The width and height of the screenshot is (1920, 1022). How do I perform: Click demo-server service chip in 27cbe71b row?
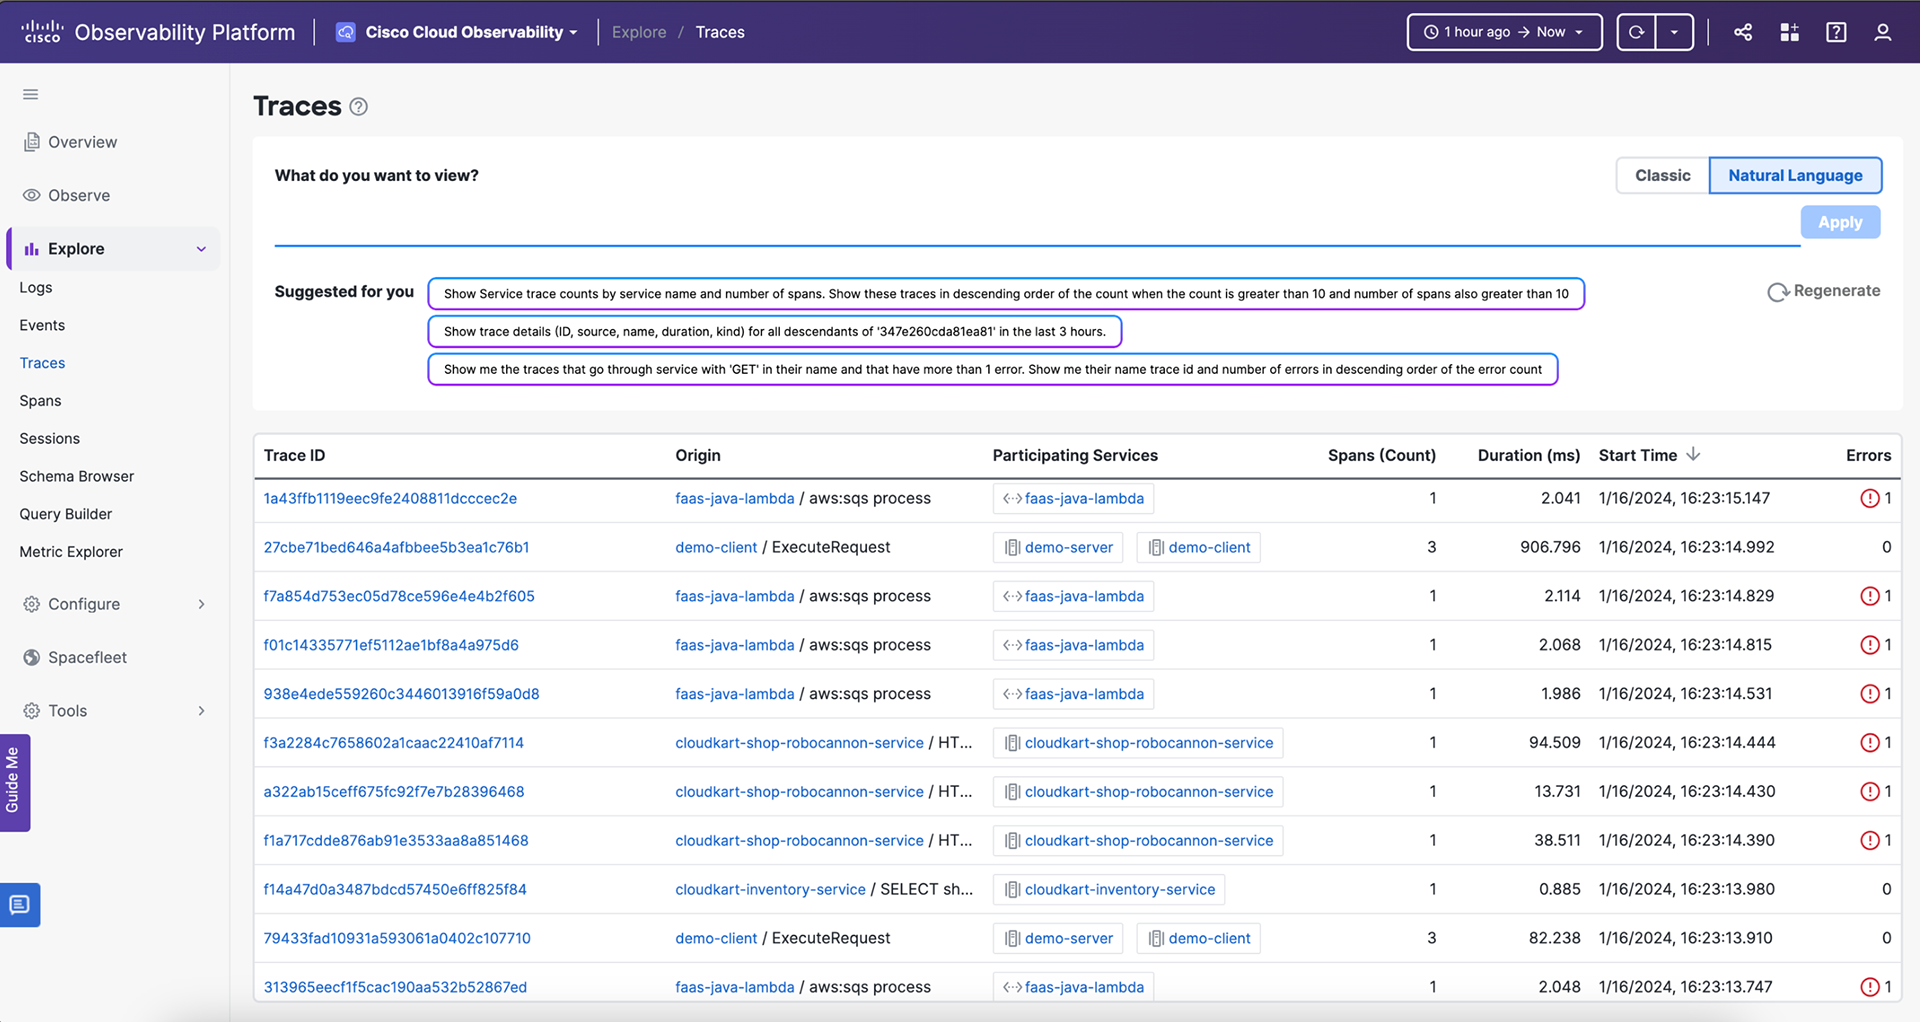[x=1058, y=547]
